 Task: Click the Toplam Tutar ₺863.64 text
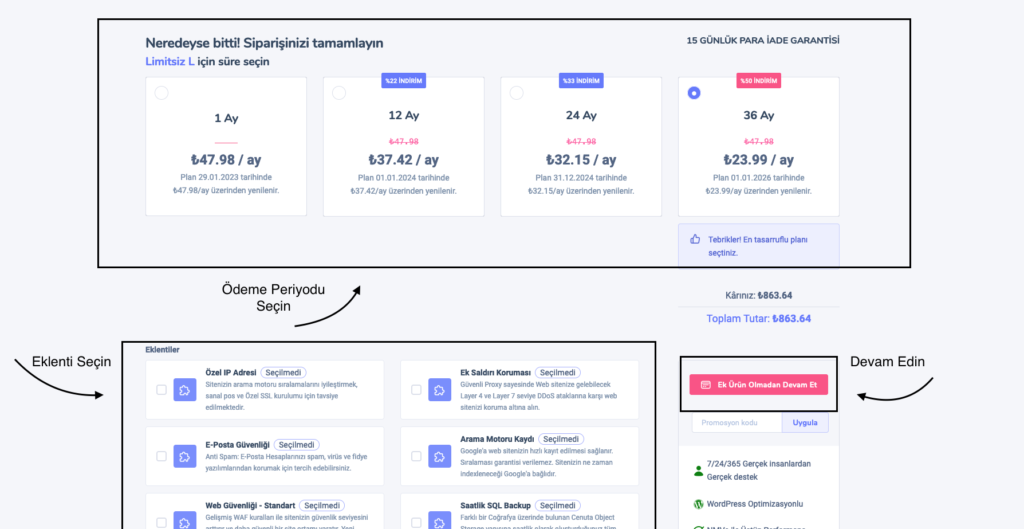[759, 319]
